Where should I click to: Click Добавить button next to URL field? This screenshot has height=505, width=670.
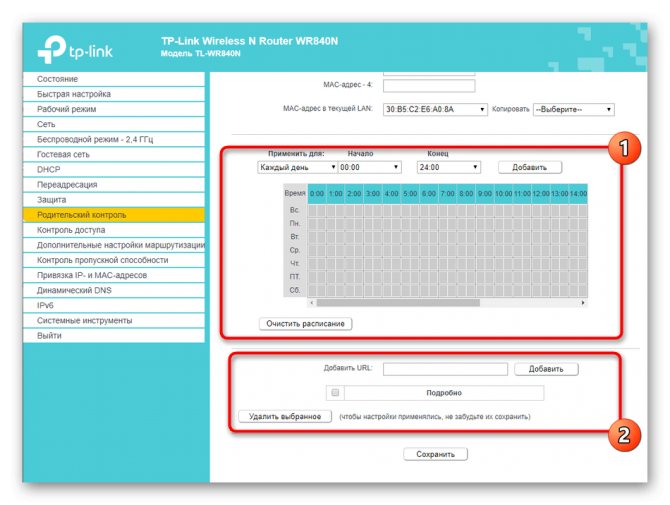coord(546,369)
